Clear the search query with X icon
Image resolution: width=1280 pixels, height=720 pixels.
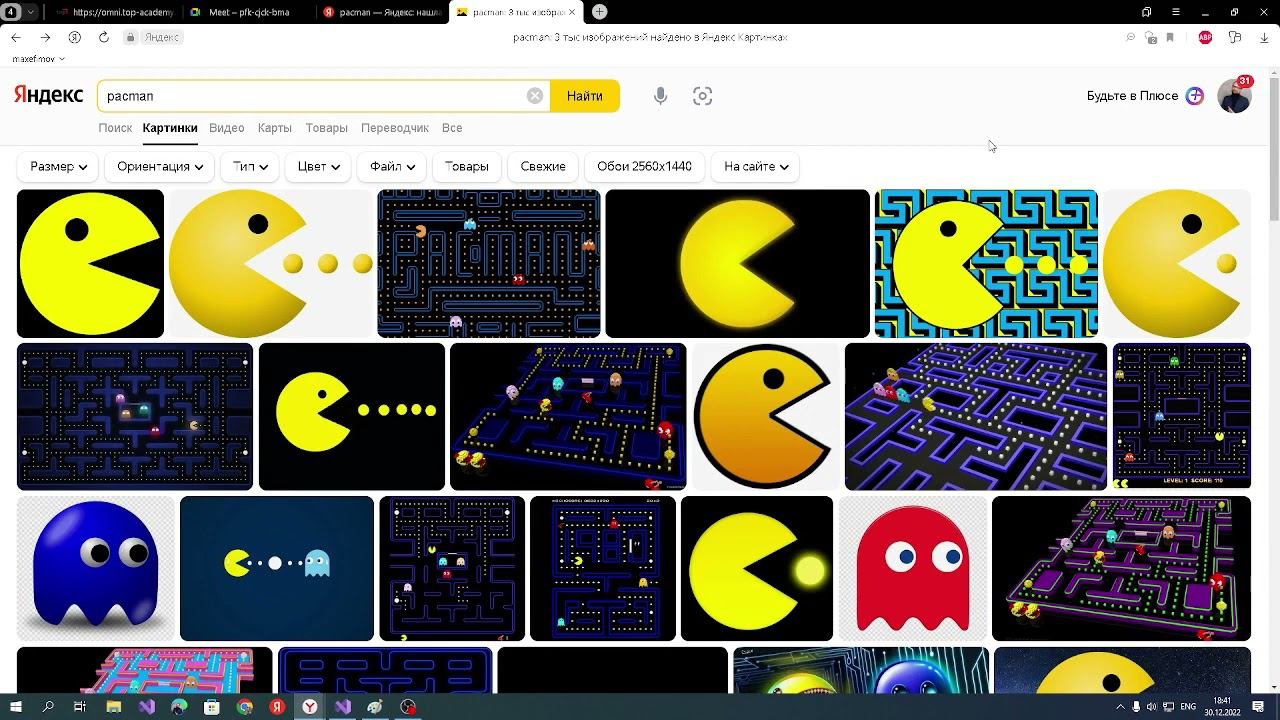pyautogui.click(x=535, y=96)
